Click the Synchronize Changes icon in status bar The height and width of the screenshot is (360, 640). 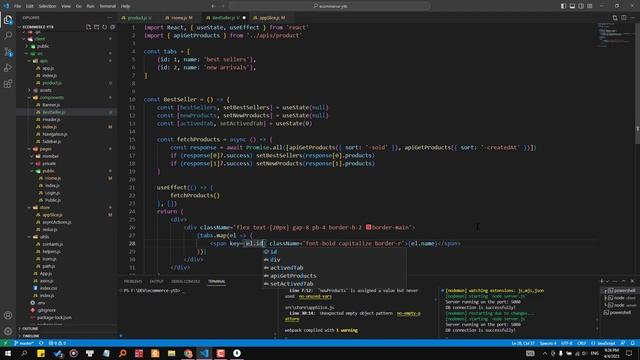point(41,343)
